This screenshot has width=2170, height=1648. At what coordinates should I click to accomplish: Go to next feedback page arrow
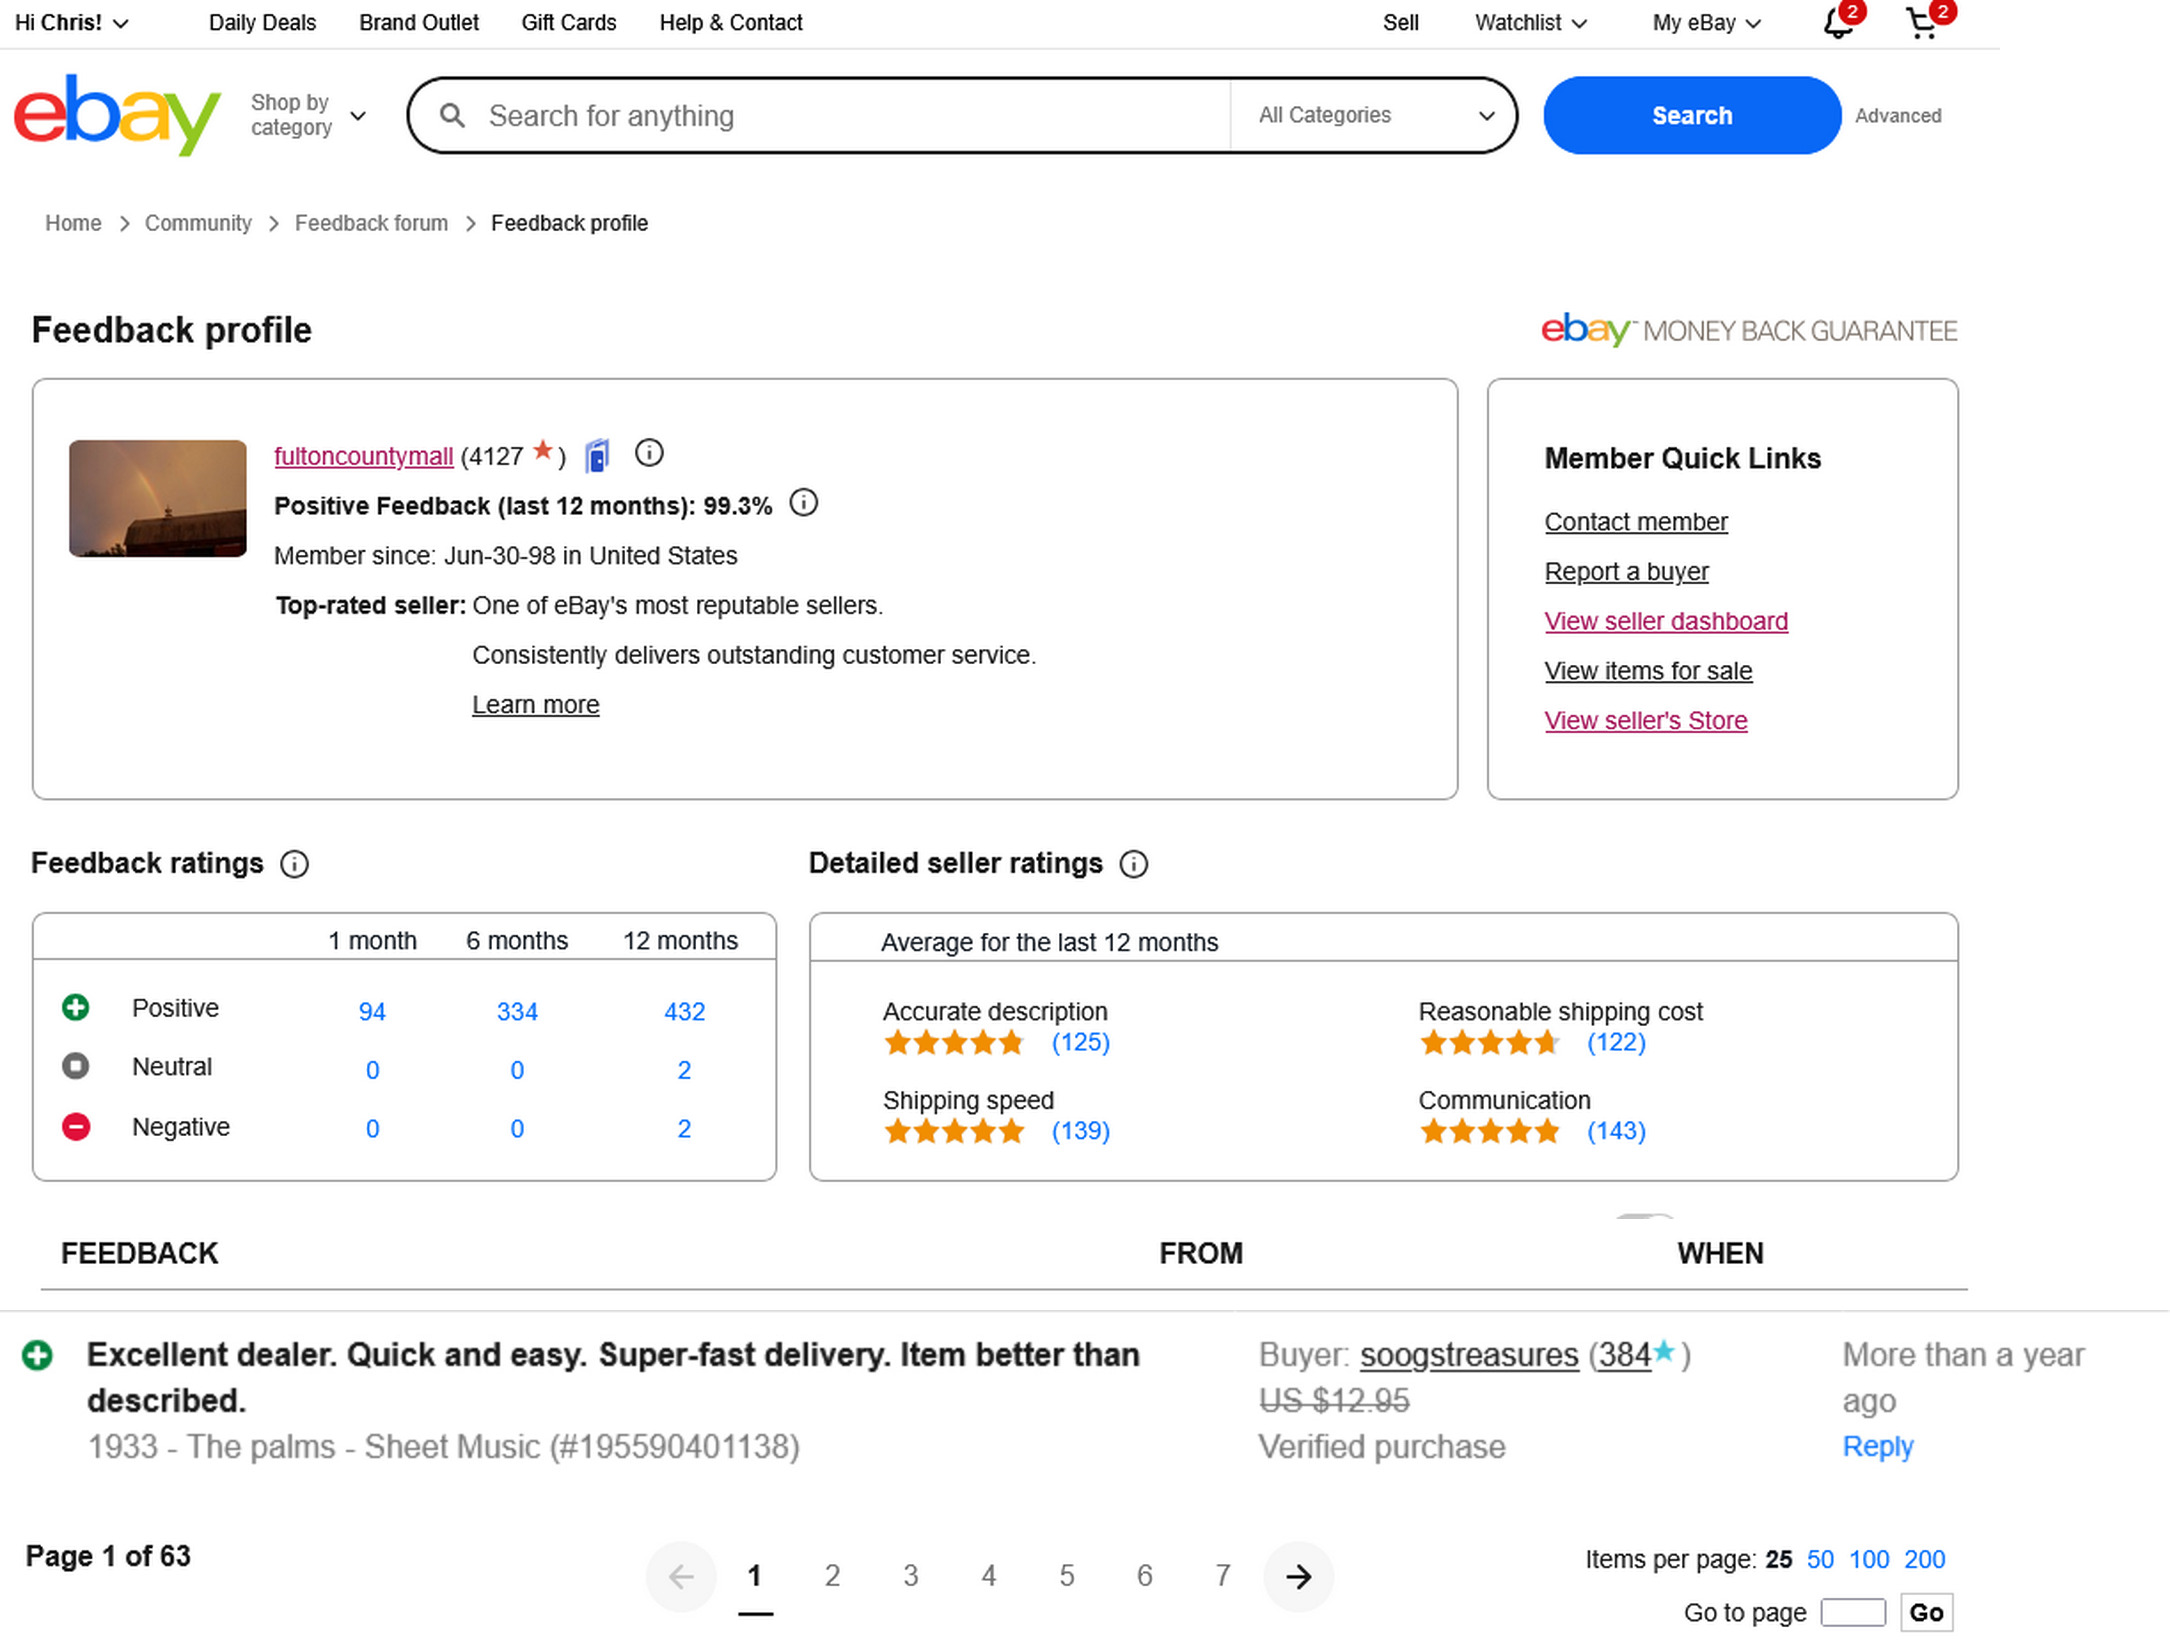1298,1577
